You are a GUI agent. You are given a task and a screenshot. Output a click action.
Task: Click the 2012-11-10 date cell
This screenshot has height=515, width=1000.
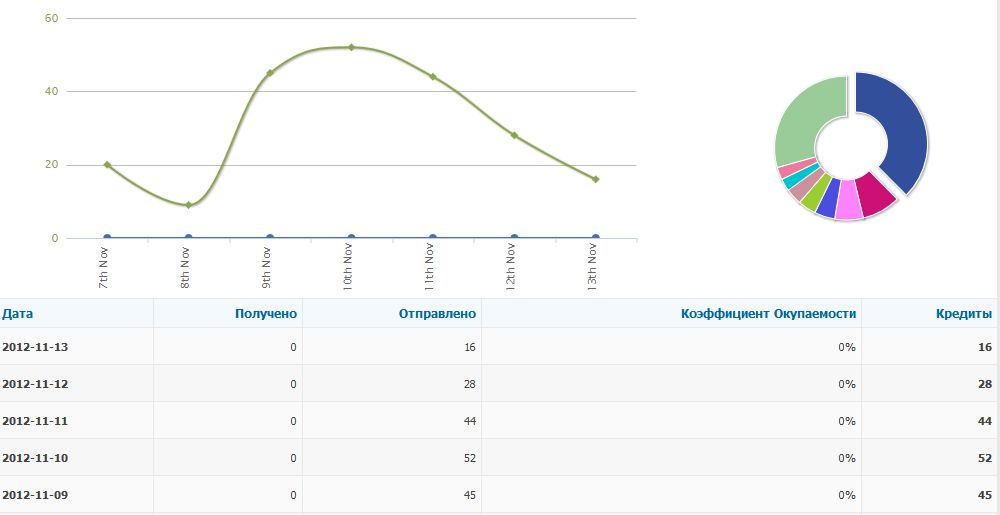point(35,458)
